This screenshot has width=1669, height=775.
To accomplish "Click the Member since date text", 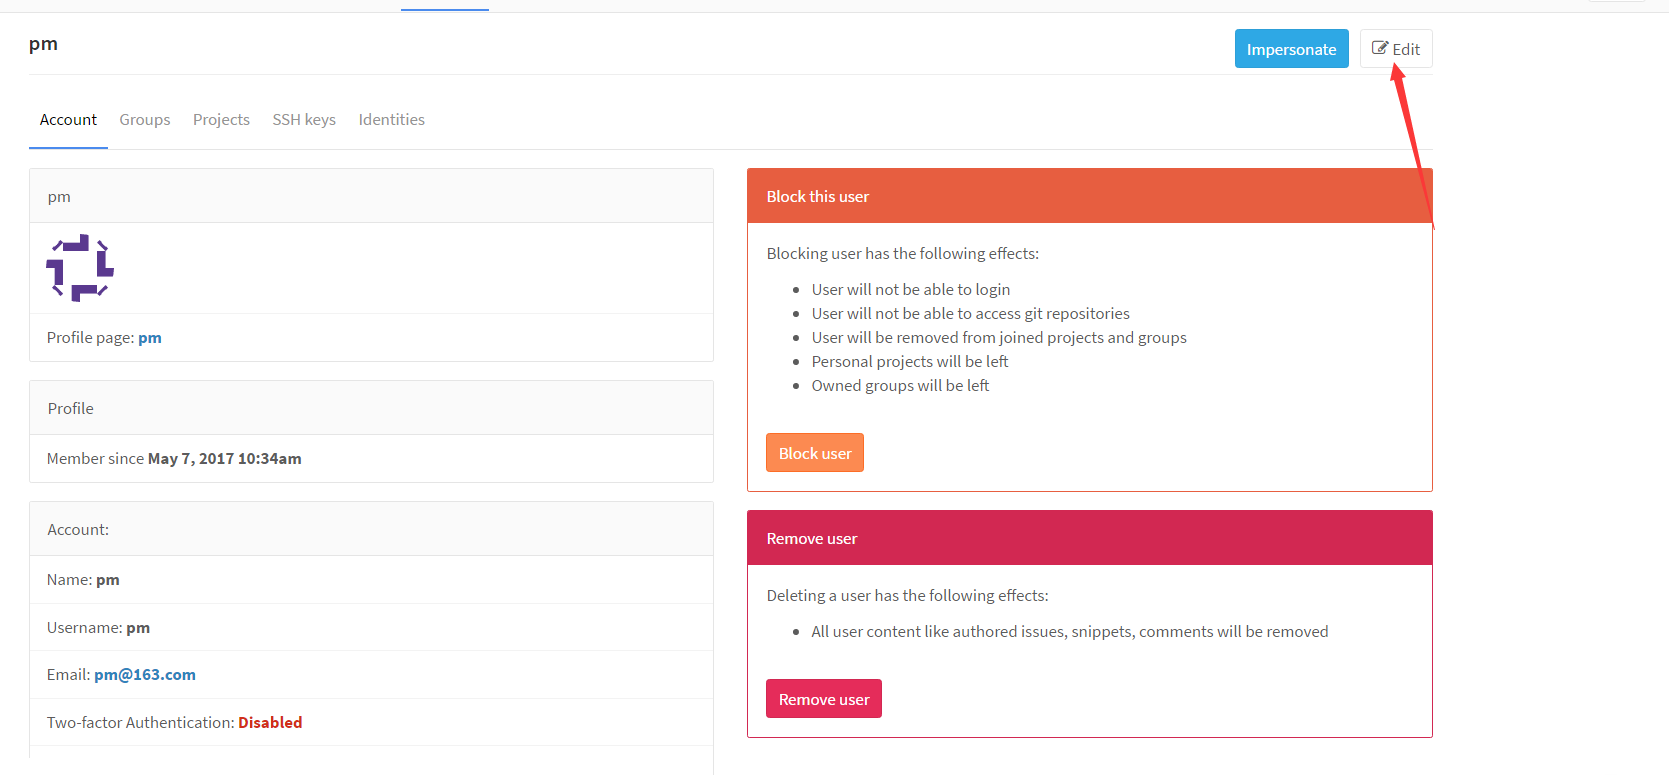I will click(224, 459).
